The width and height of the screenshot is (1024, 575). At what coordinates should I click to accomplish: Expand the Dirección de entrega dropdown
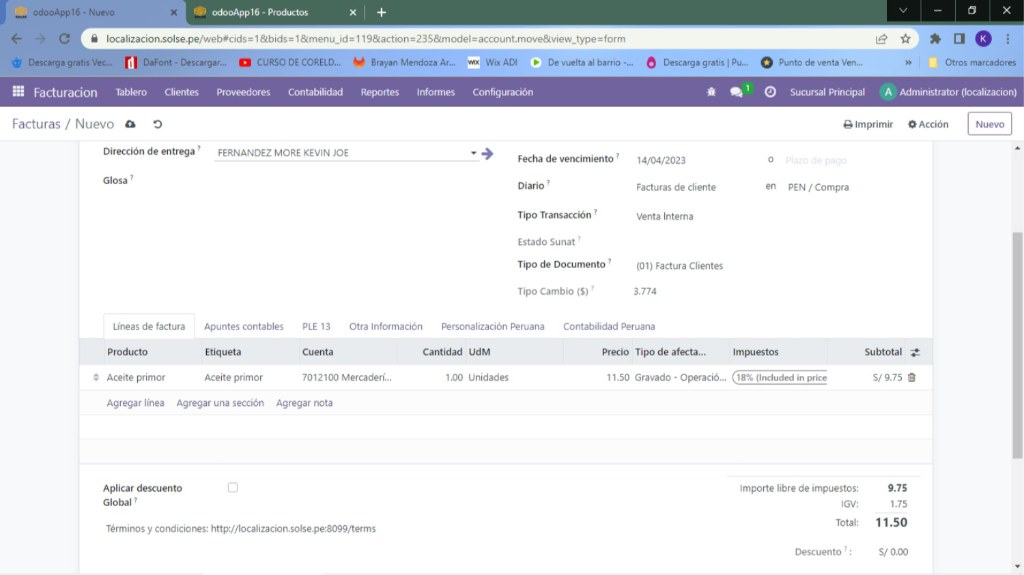[x=473, y=153]
